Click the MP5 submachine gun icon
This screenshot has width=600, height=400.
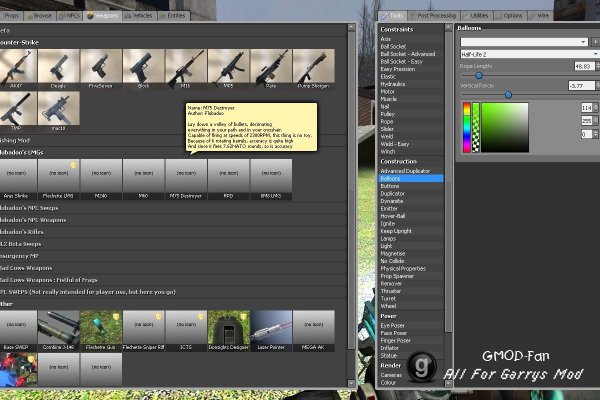pos(228,69)
